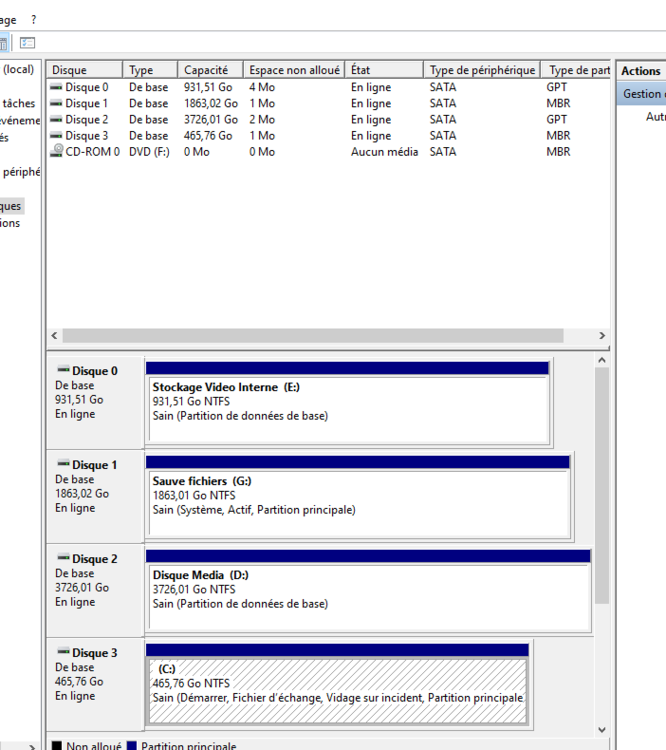Click Type de périphérique column header

point(482,70)
